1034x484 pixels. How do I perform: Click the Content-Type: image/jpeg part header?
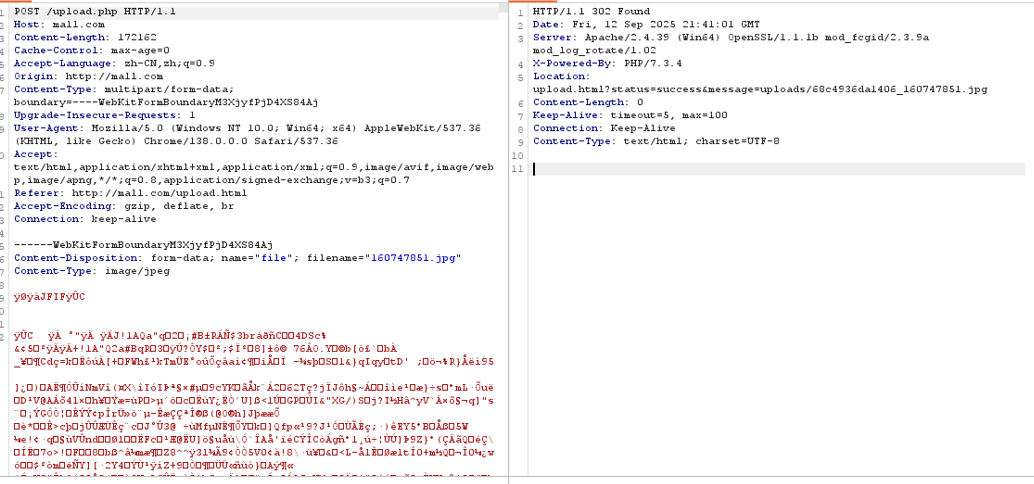(x=92, y=271)
